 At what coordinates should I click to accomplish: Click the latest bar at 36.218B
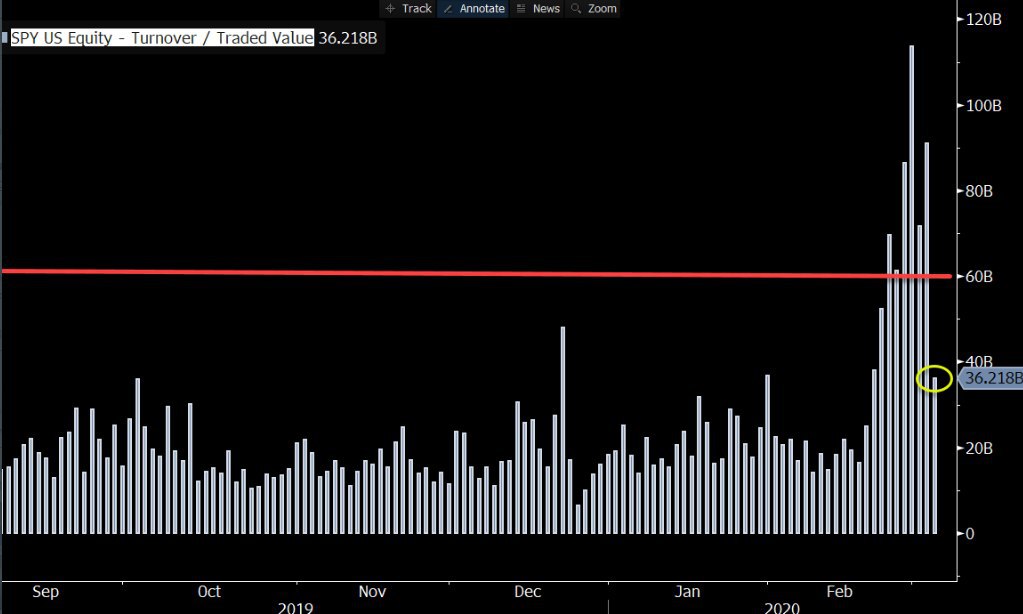(934, 455)
